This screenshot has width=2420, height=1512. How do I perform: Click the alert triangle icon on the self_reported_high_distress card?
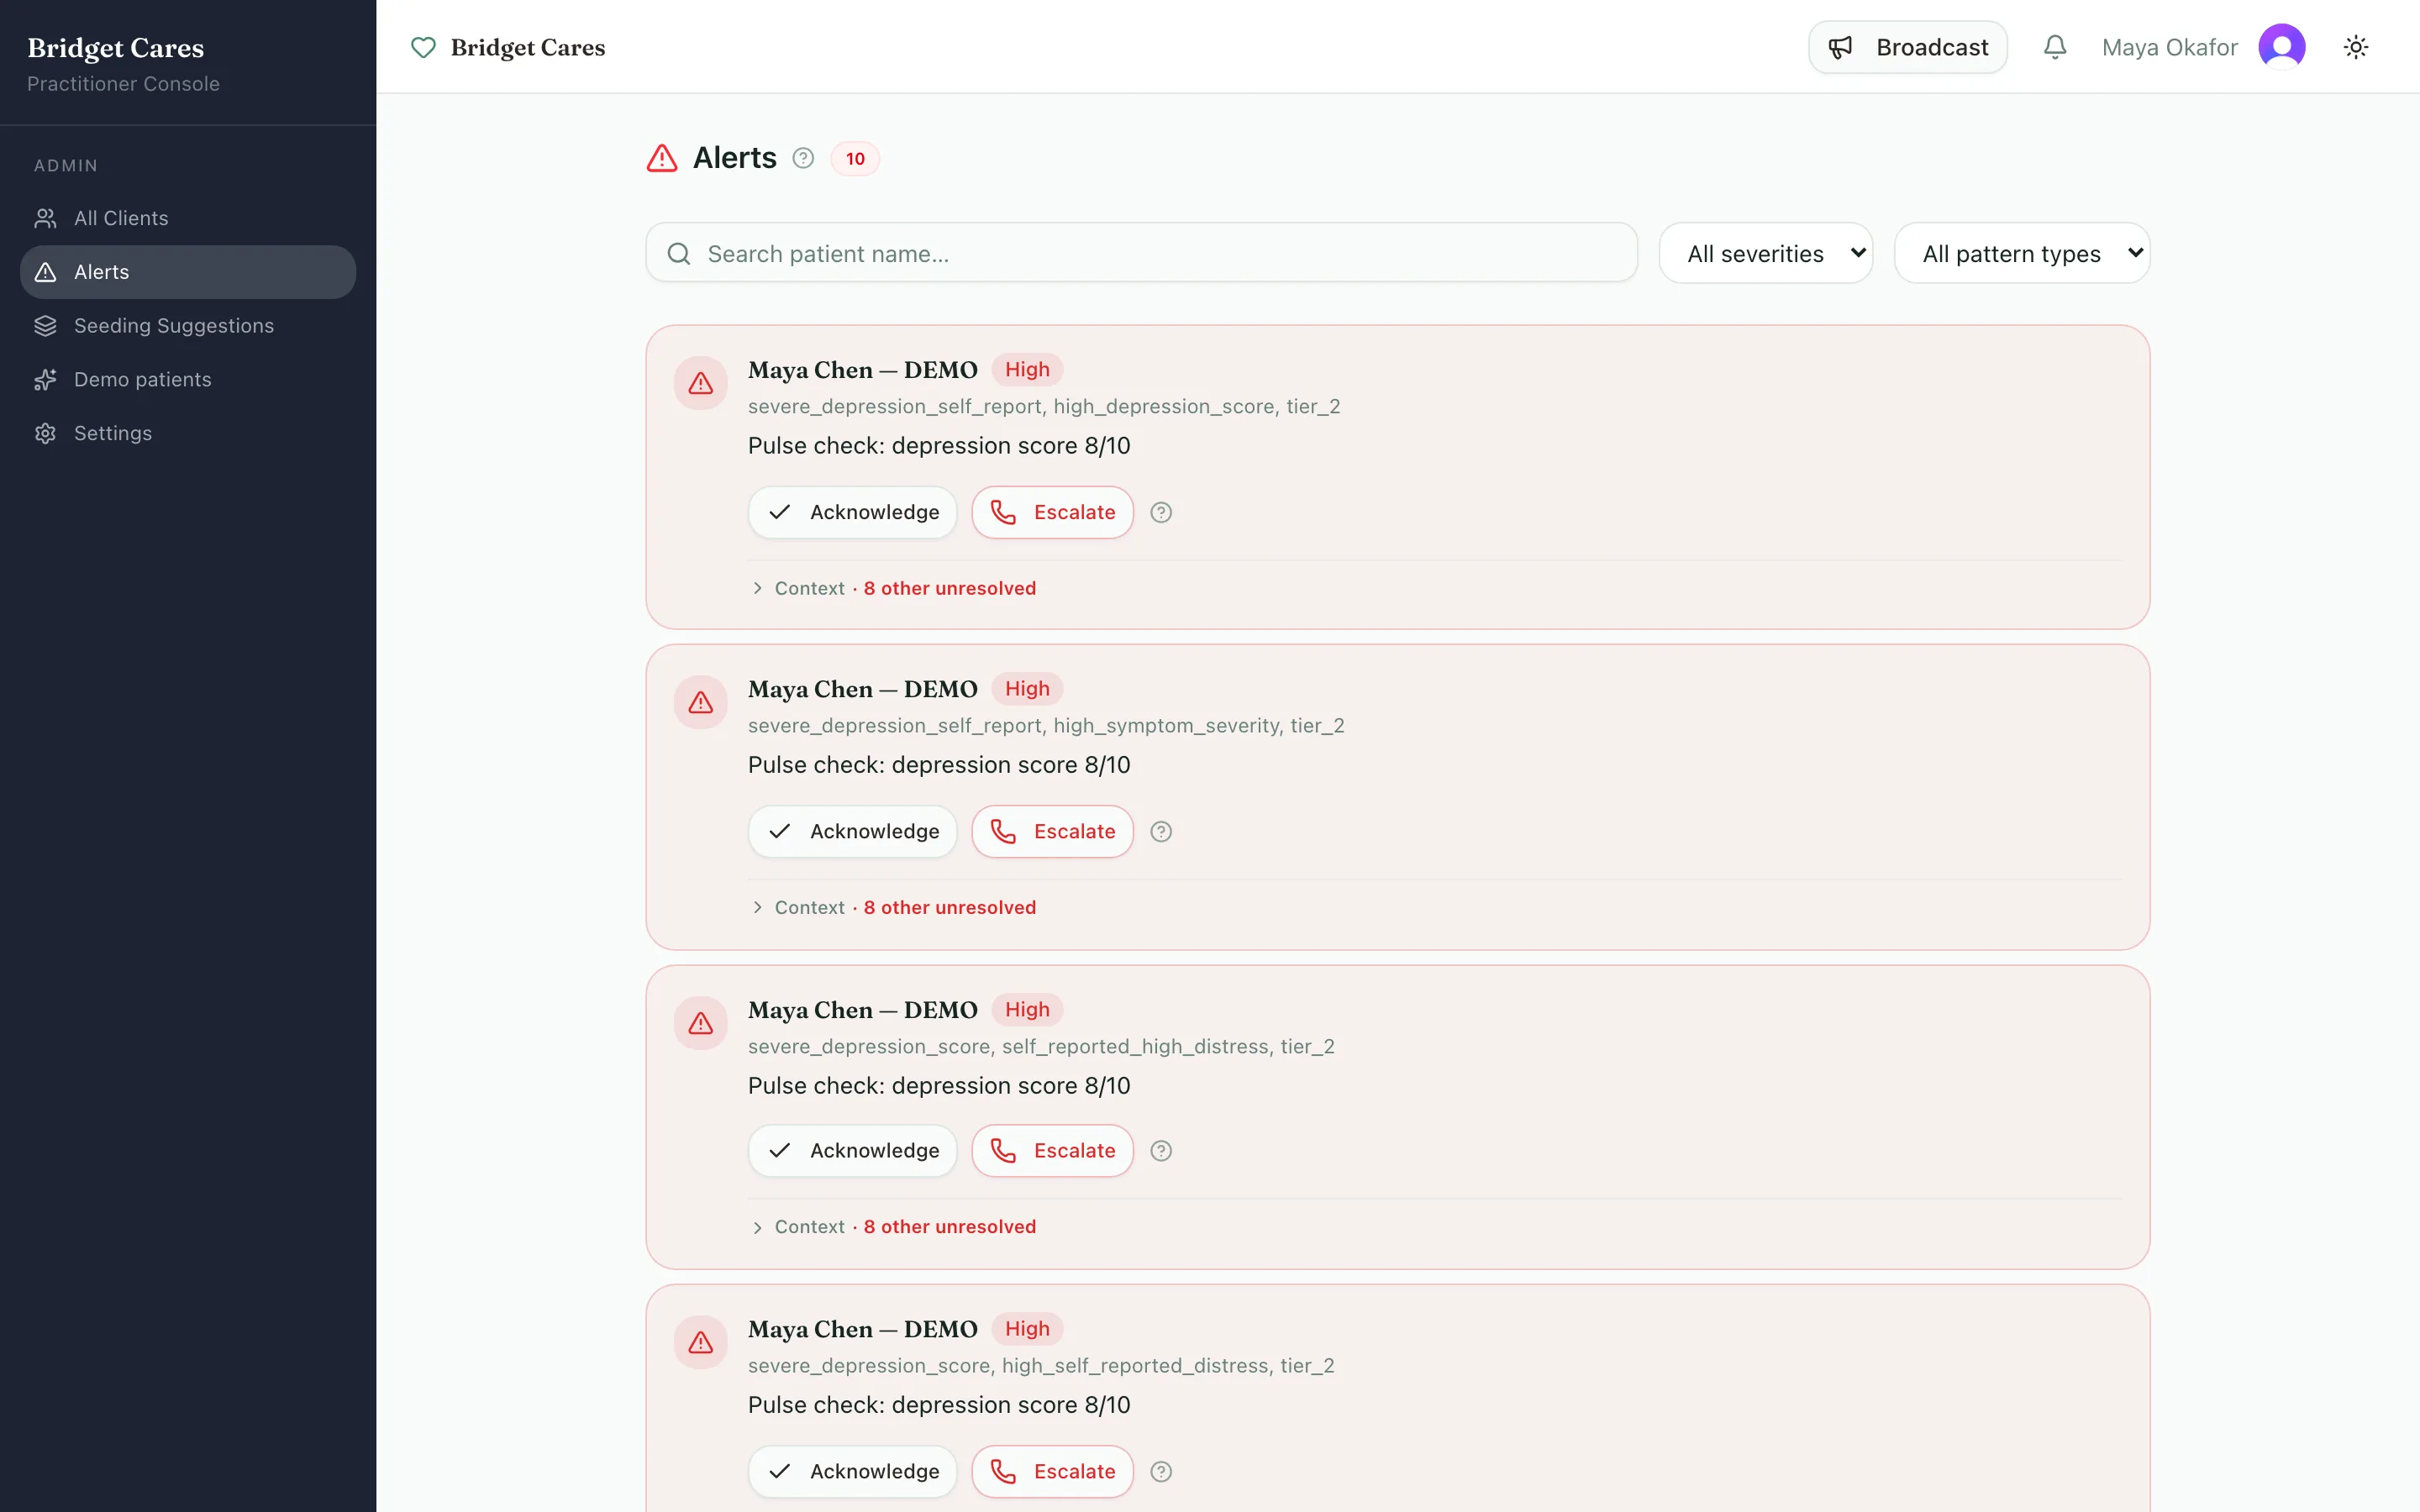[x=700, y=1023]
